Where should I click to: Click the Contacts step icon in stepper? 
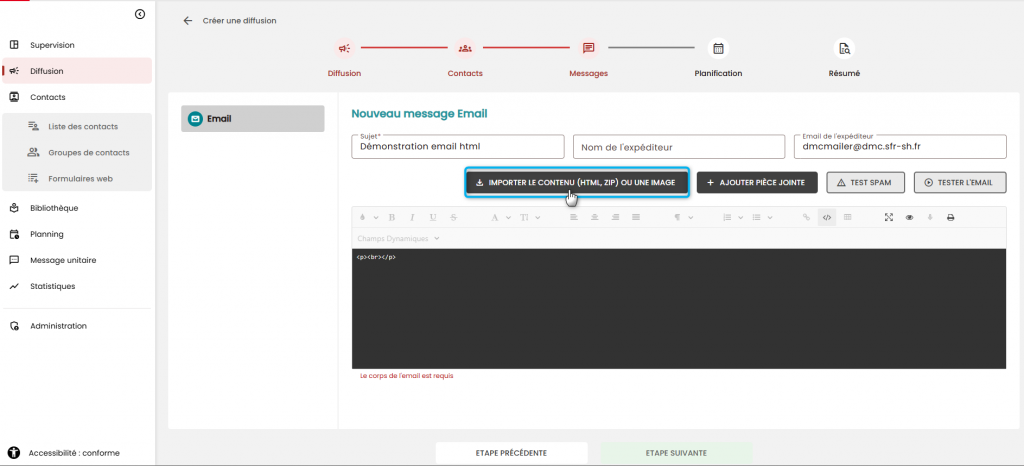click(x=465, y=48)
